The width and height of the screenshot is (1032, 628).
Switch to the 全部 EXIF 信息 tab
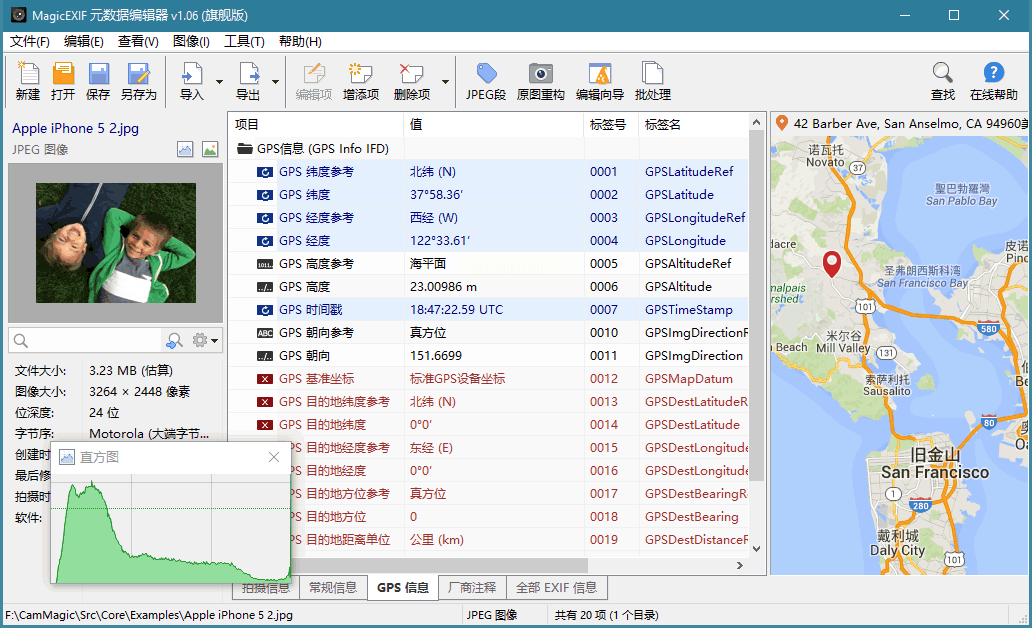point(556,588)
